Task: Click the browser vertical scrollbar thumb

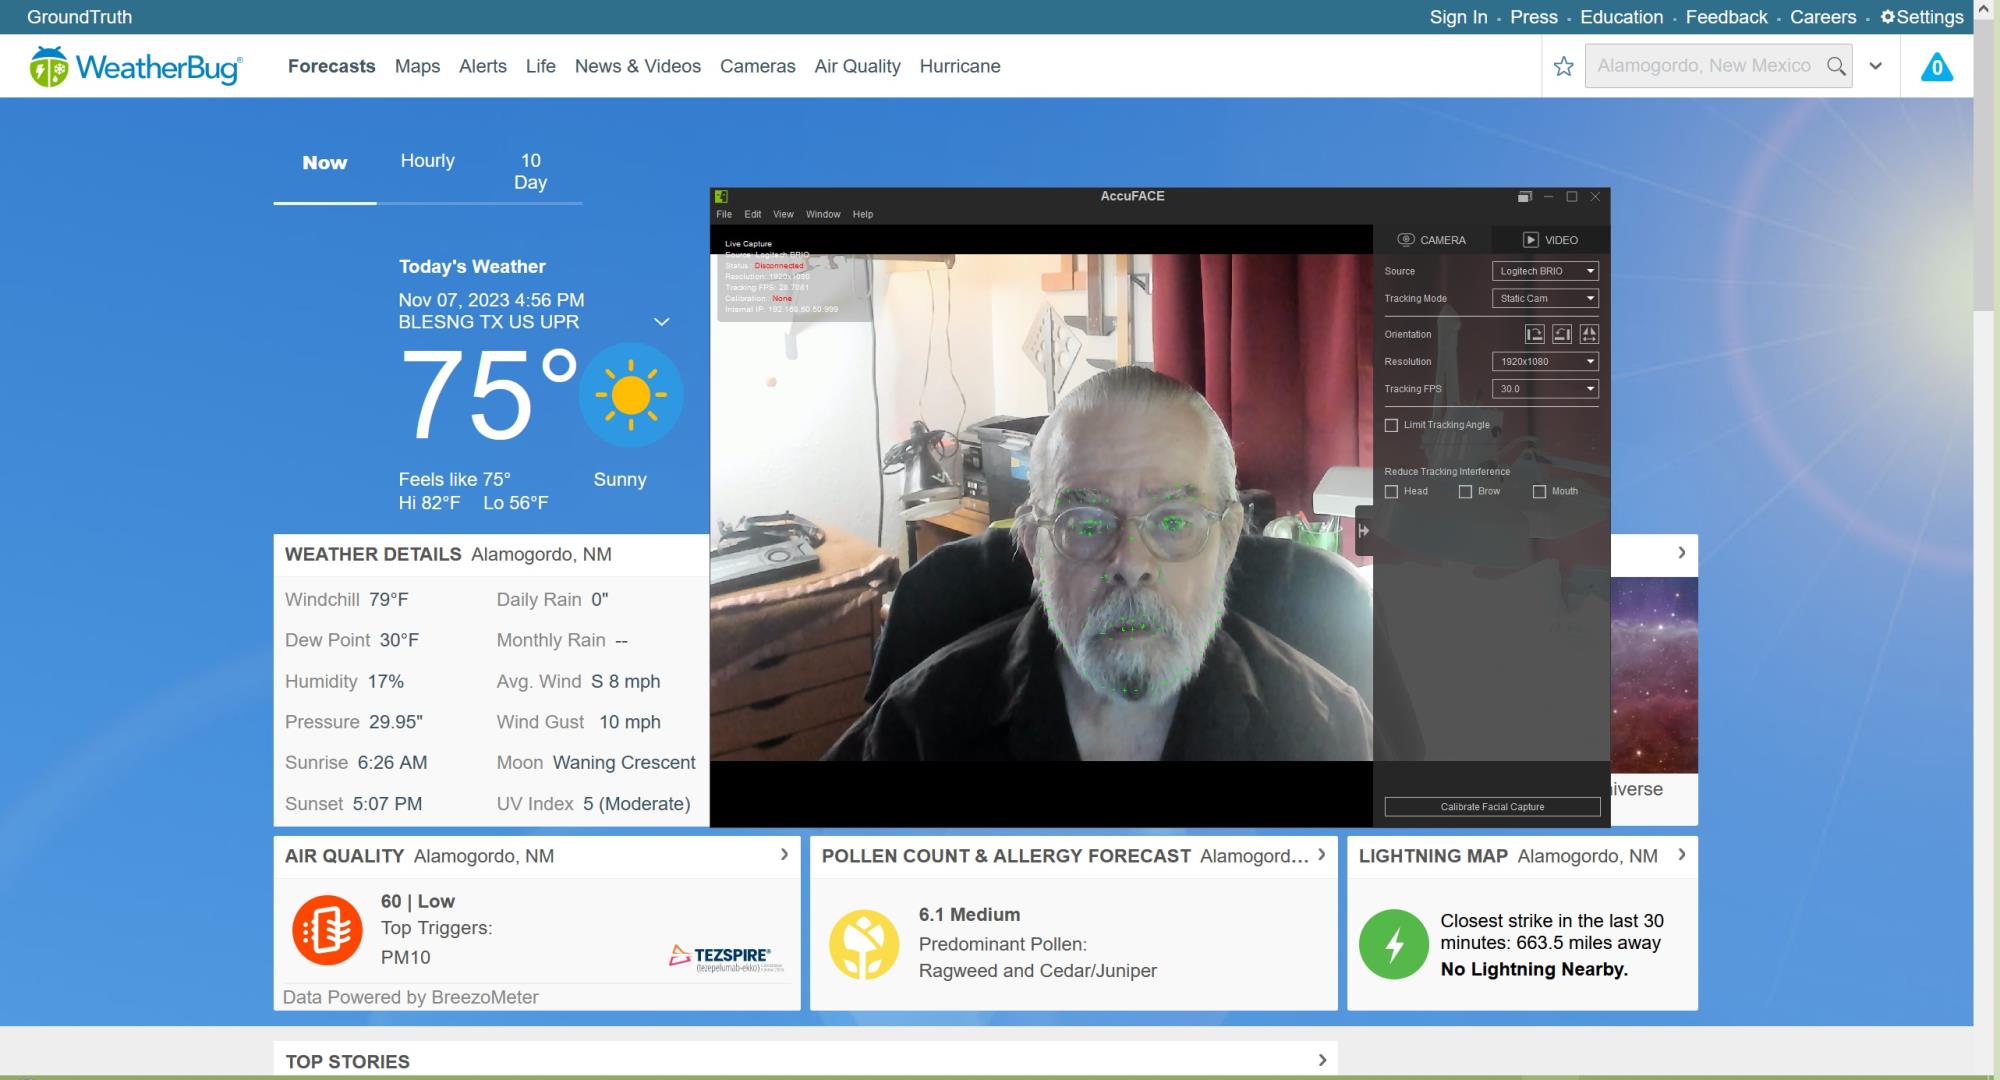Action: pos(1985,165)
